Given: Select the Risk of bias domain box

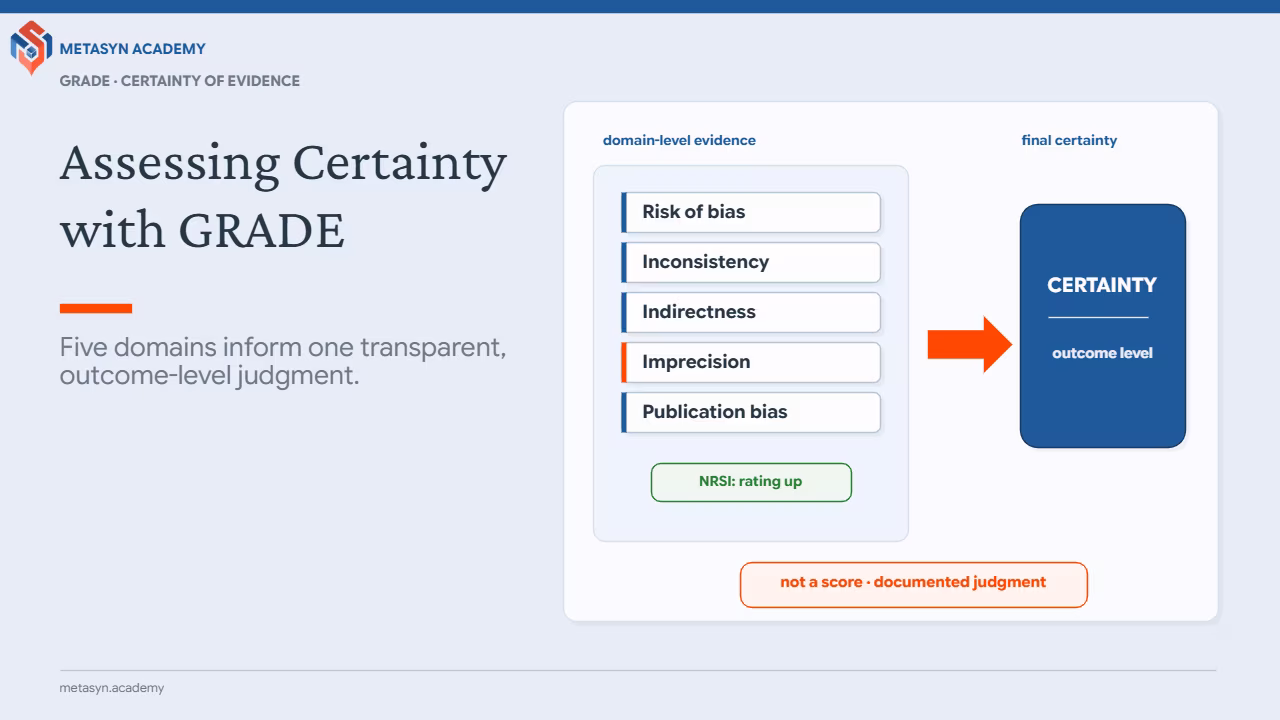Looking at the screenshot, I should (751, 212).
